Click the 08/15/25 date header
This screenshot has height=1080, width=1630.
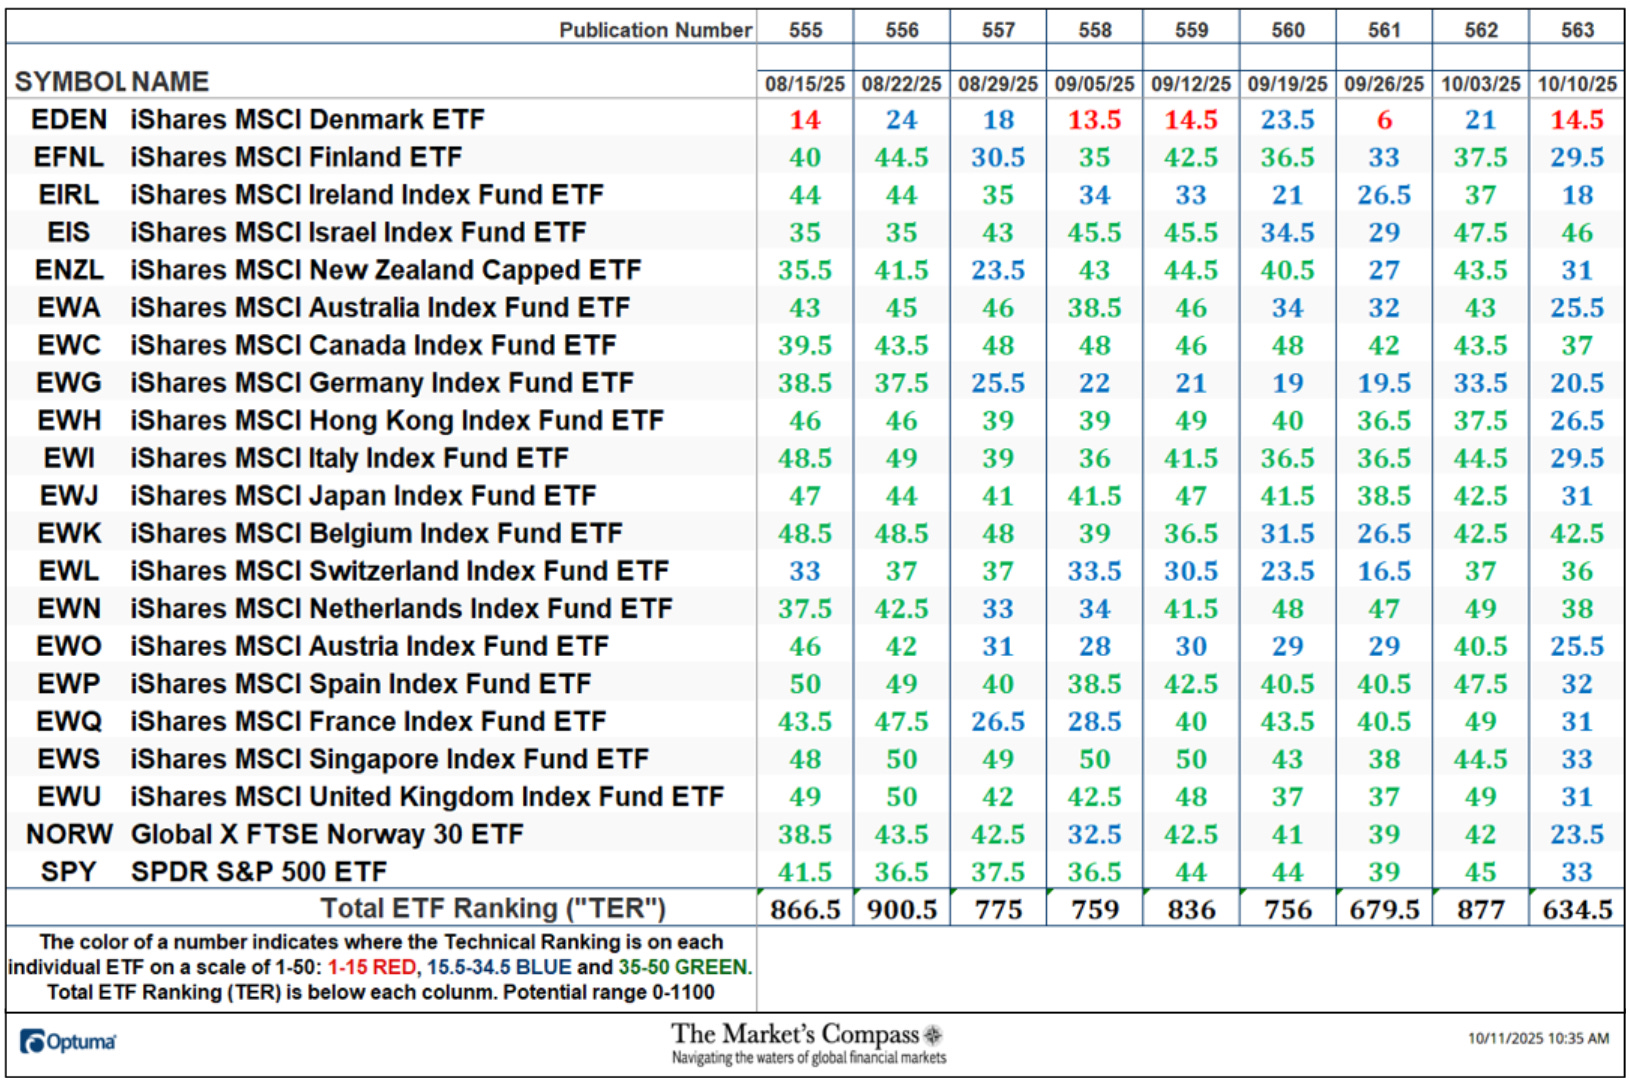coord(805,84)
